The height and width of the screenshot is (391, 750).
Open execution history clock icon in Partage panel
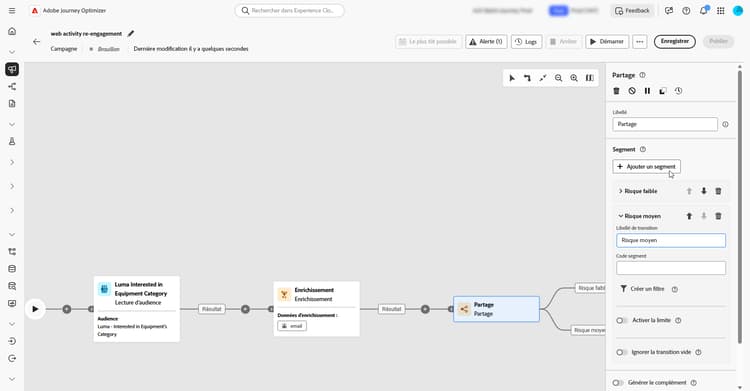click(678, 91)
